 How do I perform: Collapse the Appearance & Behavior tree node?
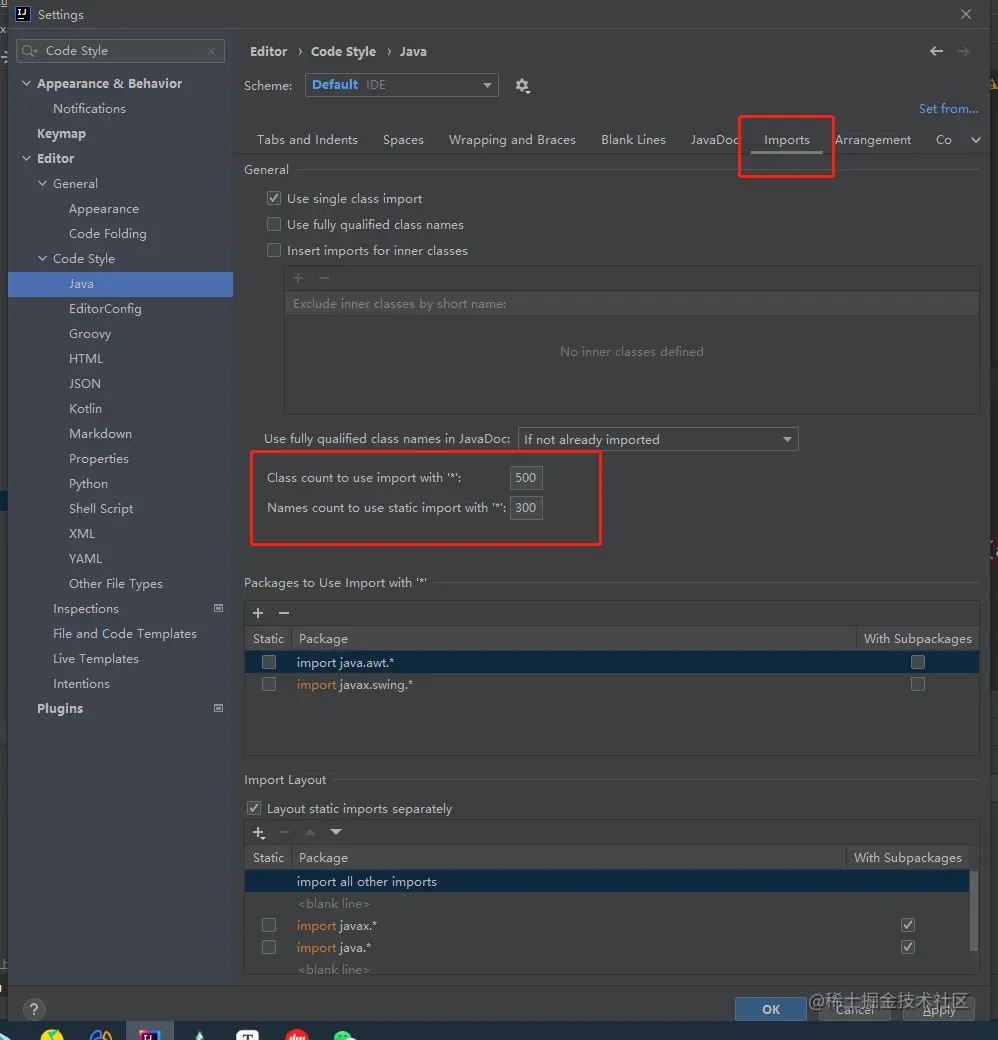(27, 83)
